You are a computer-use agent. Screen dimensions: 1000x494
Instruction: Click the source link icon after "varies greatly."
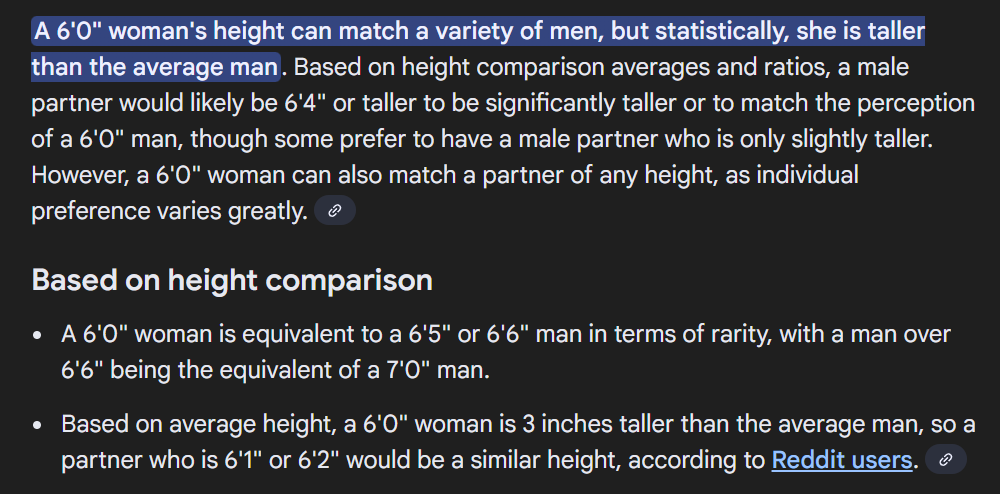[335, 211]
